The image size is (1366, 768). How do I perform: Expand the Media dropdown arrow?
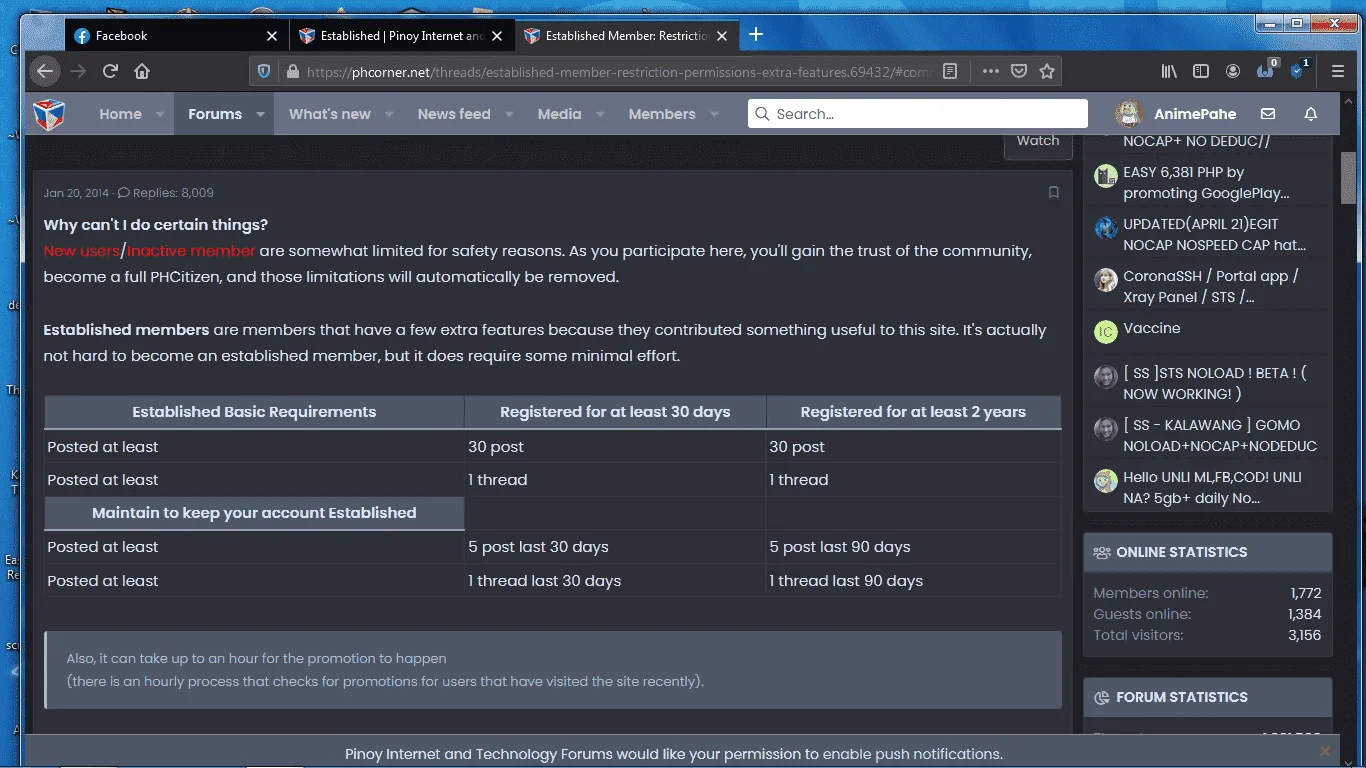pyautogui.click(x=600, y=114)
